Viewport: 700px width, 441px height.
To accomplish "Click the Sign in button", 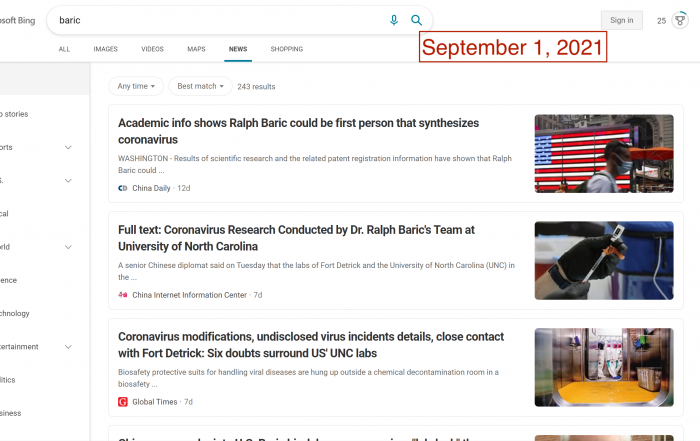I will click(621, 20).
